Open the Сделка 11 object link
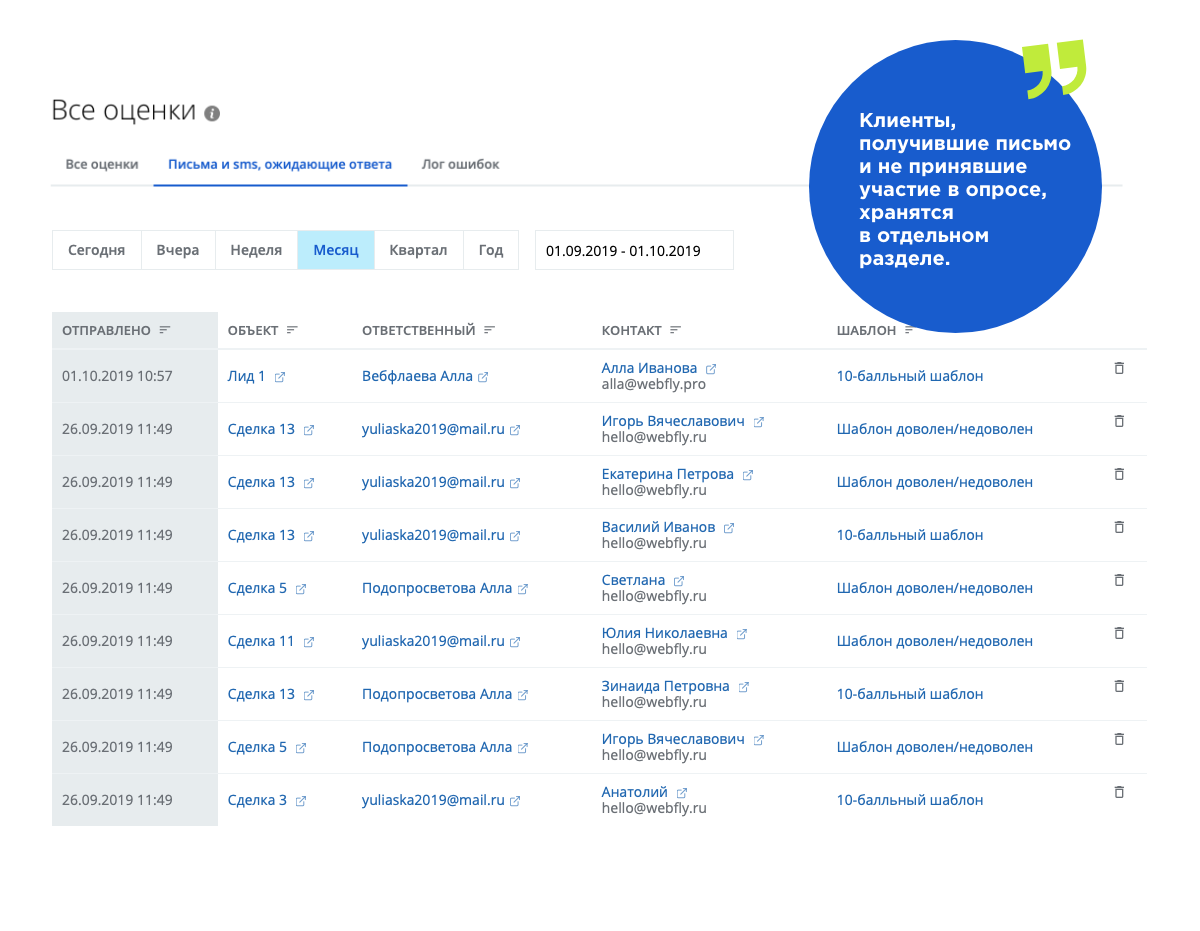The width and height of the screenshot is (1200, 931). (x=261, y=641)
